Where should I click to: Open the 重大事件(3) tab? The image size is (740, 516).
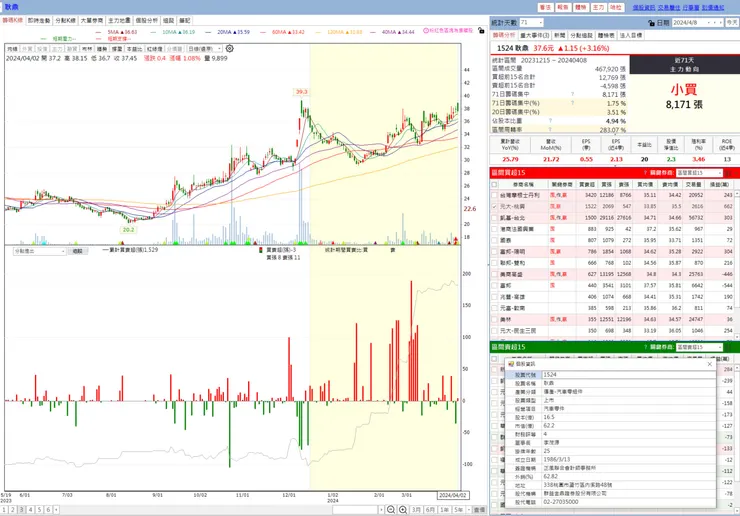(x=535, y=35)
